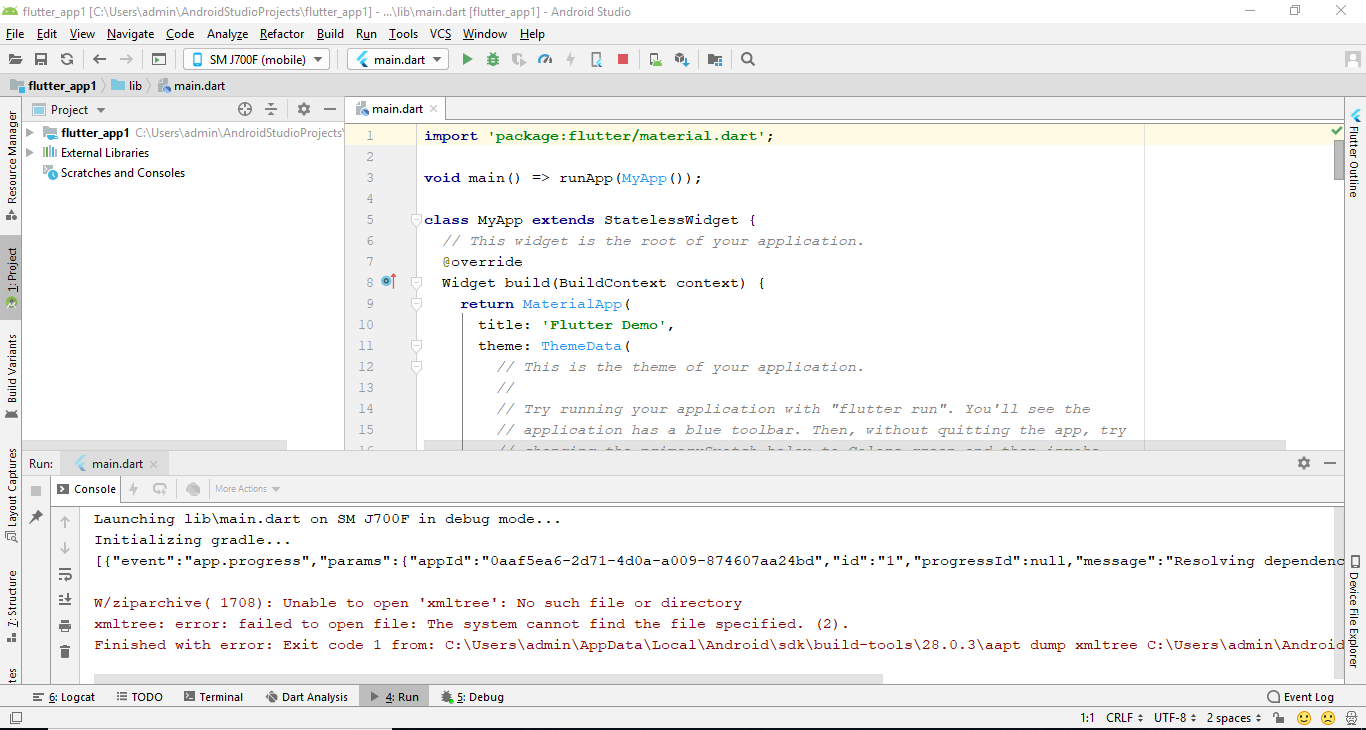Hide the Project panel with minus icon
The width and height of the screenshot is (1366, 730).
click(330, 110)
